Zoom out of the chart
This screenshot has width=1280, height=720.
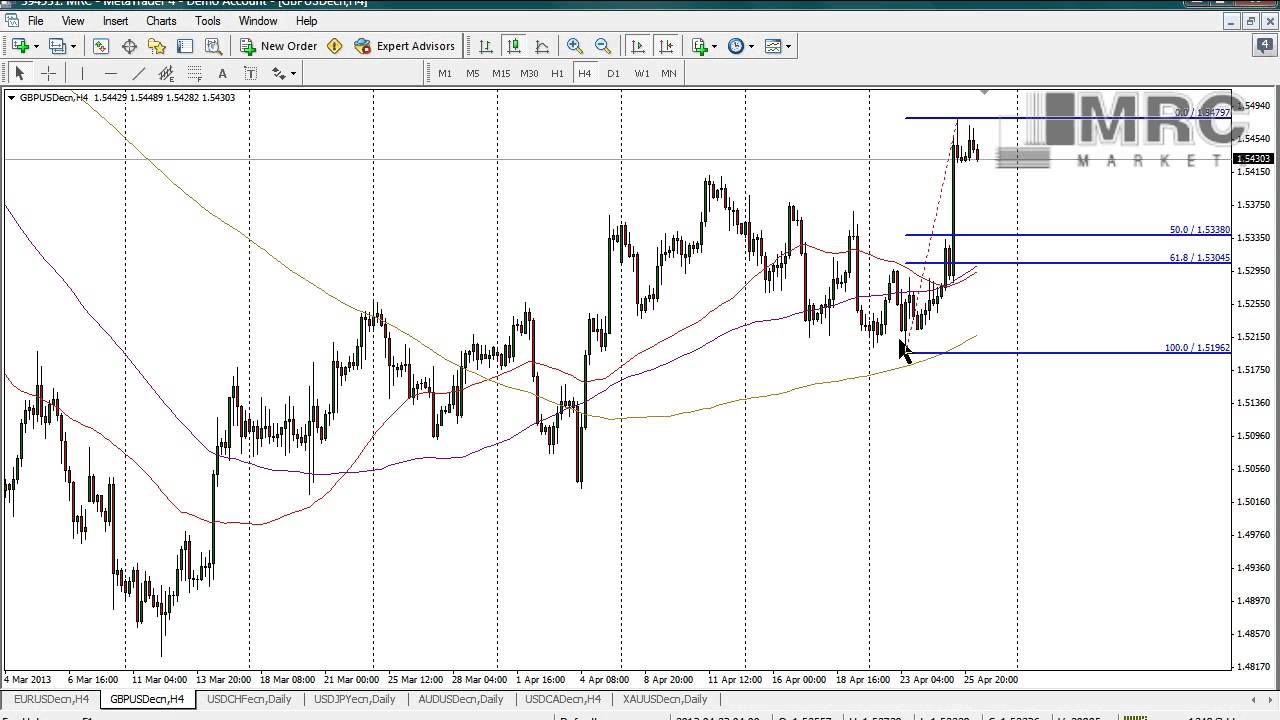(x=603, y=46)
